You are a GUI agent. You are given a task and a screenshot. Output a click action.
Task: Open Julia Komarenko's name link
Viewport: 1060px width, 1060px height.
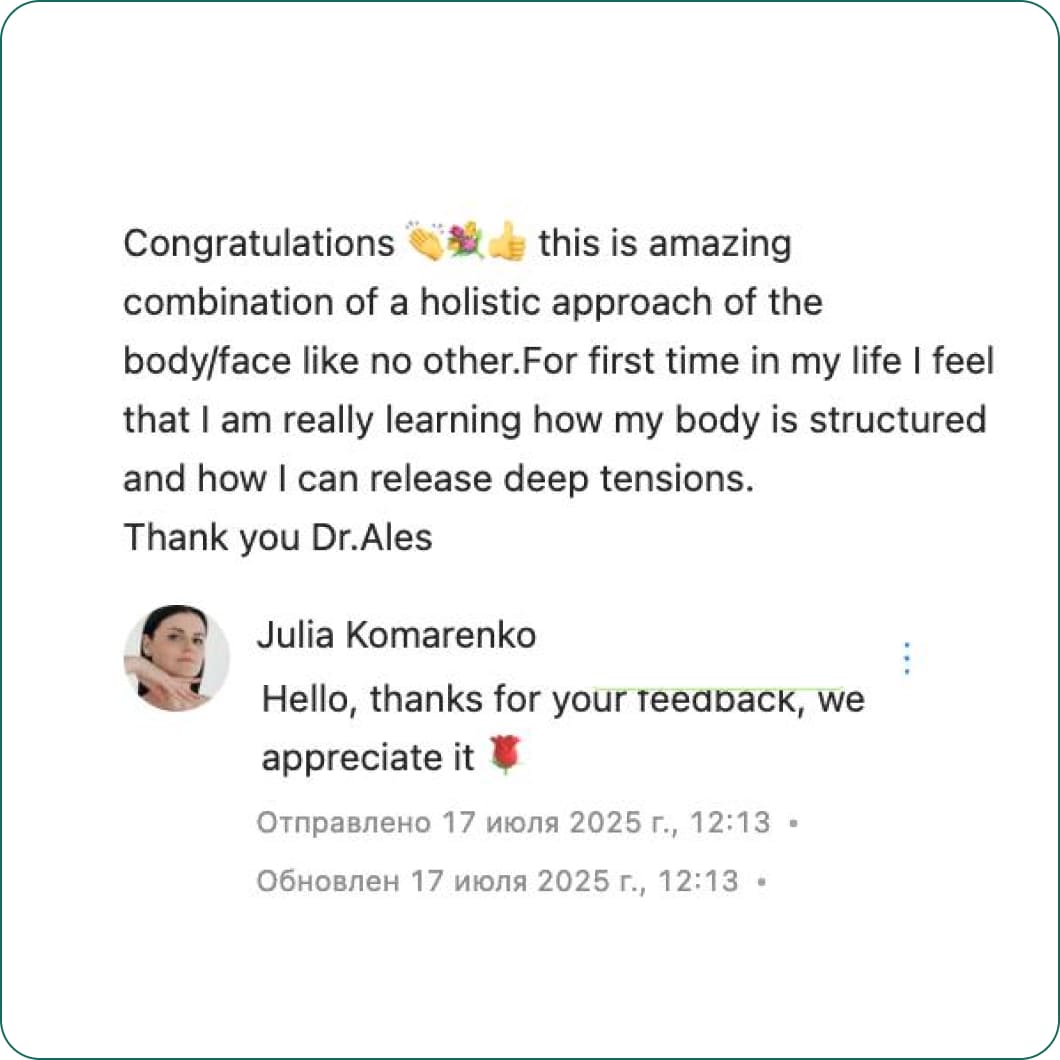coord(396,635)
